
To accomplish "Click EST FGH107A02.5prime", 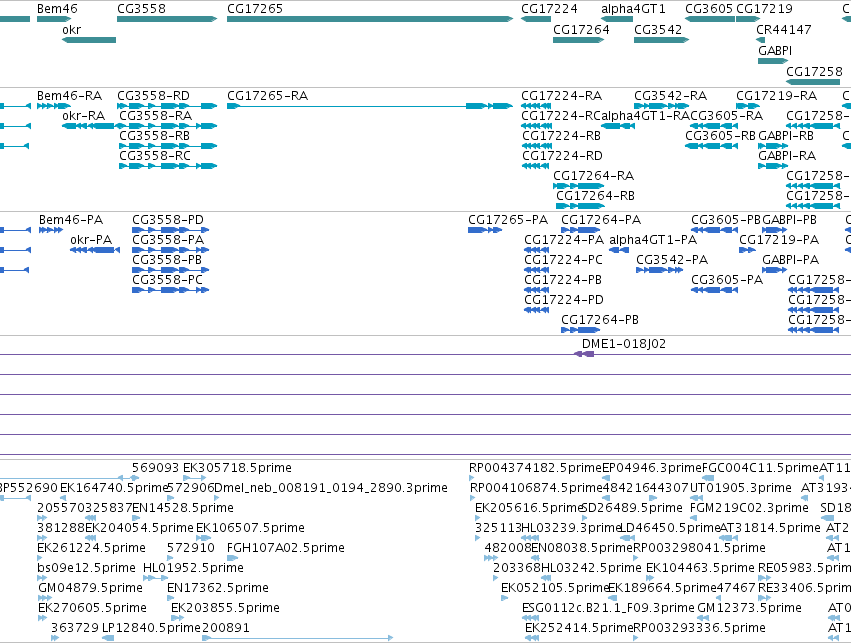I will click(285, 548).
